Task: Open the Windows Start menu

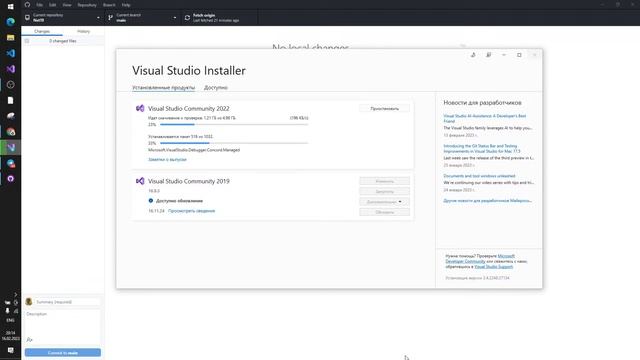Action: [11, 6]
